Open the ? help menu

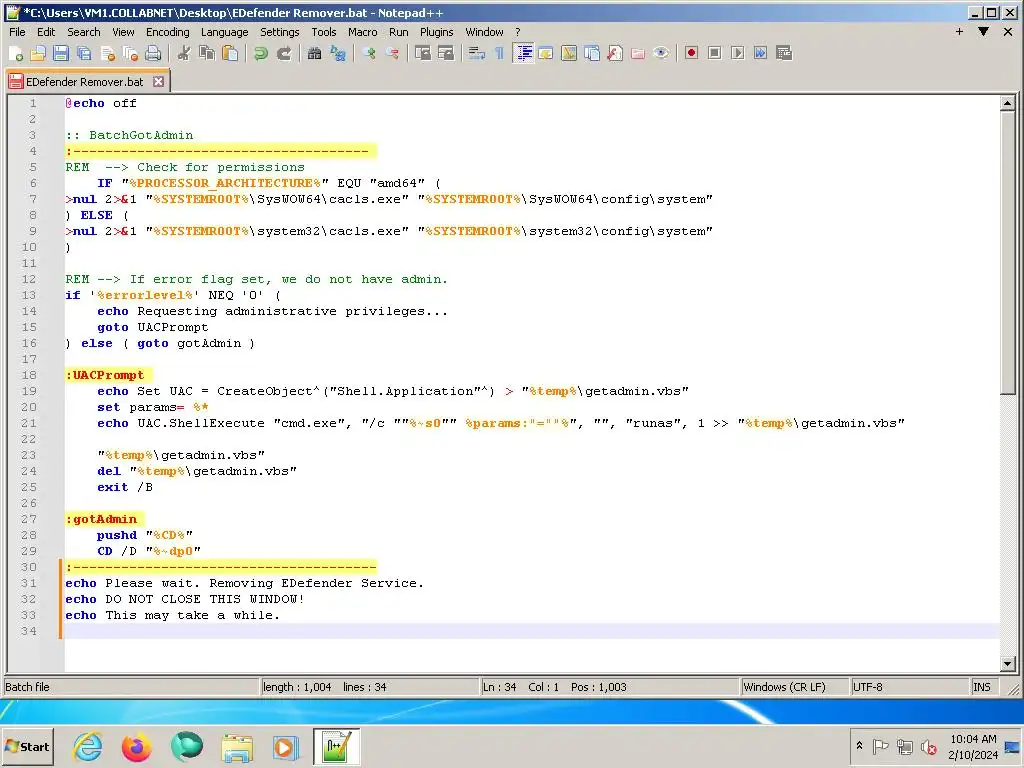click(518, 32)
